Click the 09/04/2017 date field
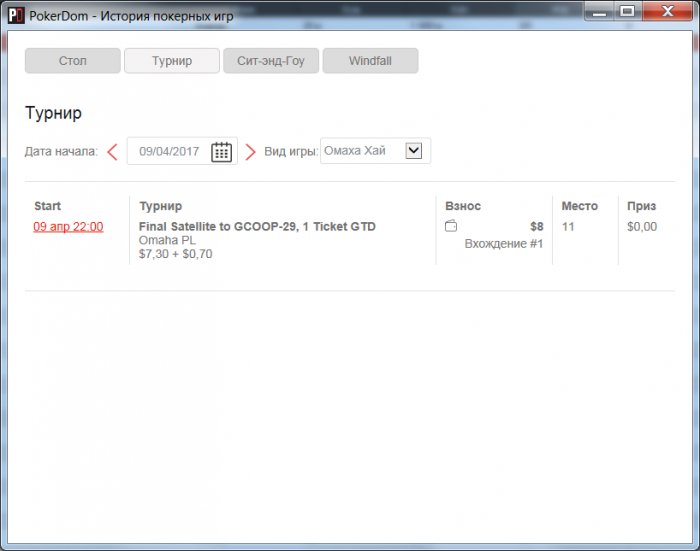 click(182, 151)
